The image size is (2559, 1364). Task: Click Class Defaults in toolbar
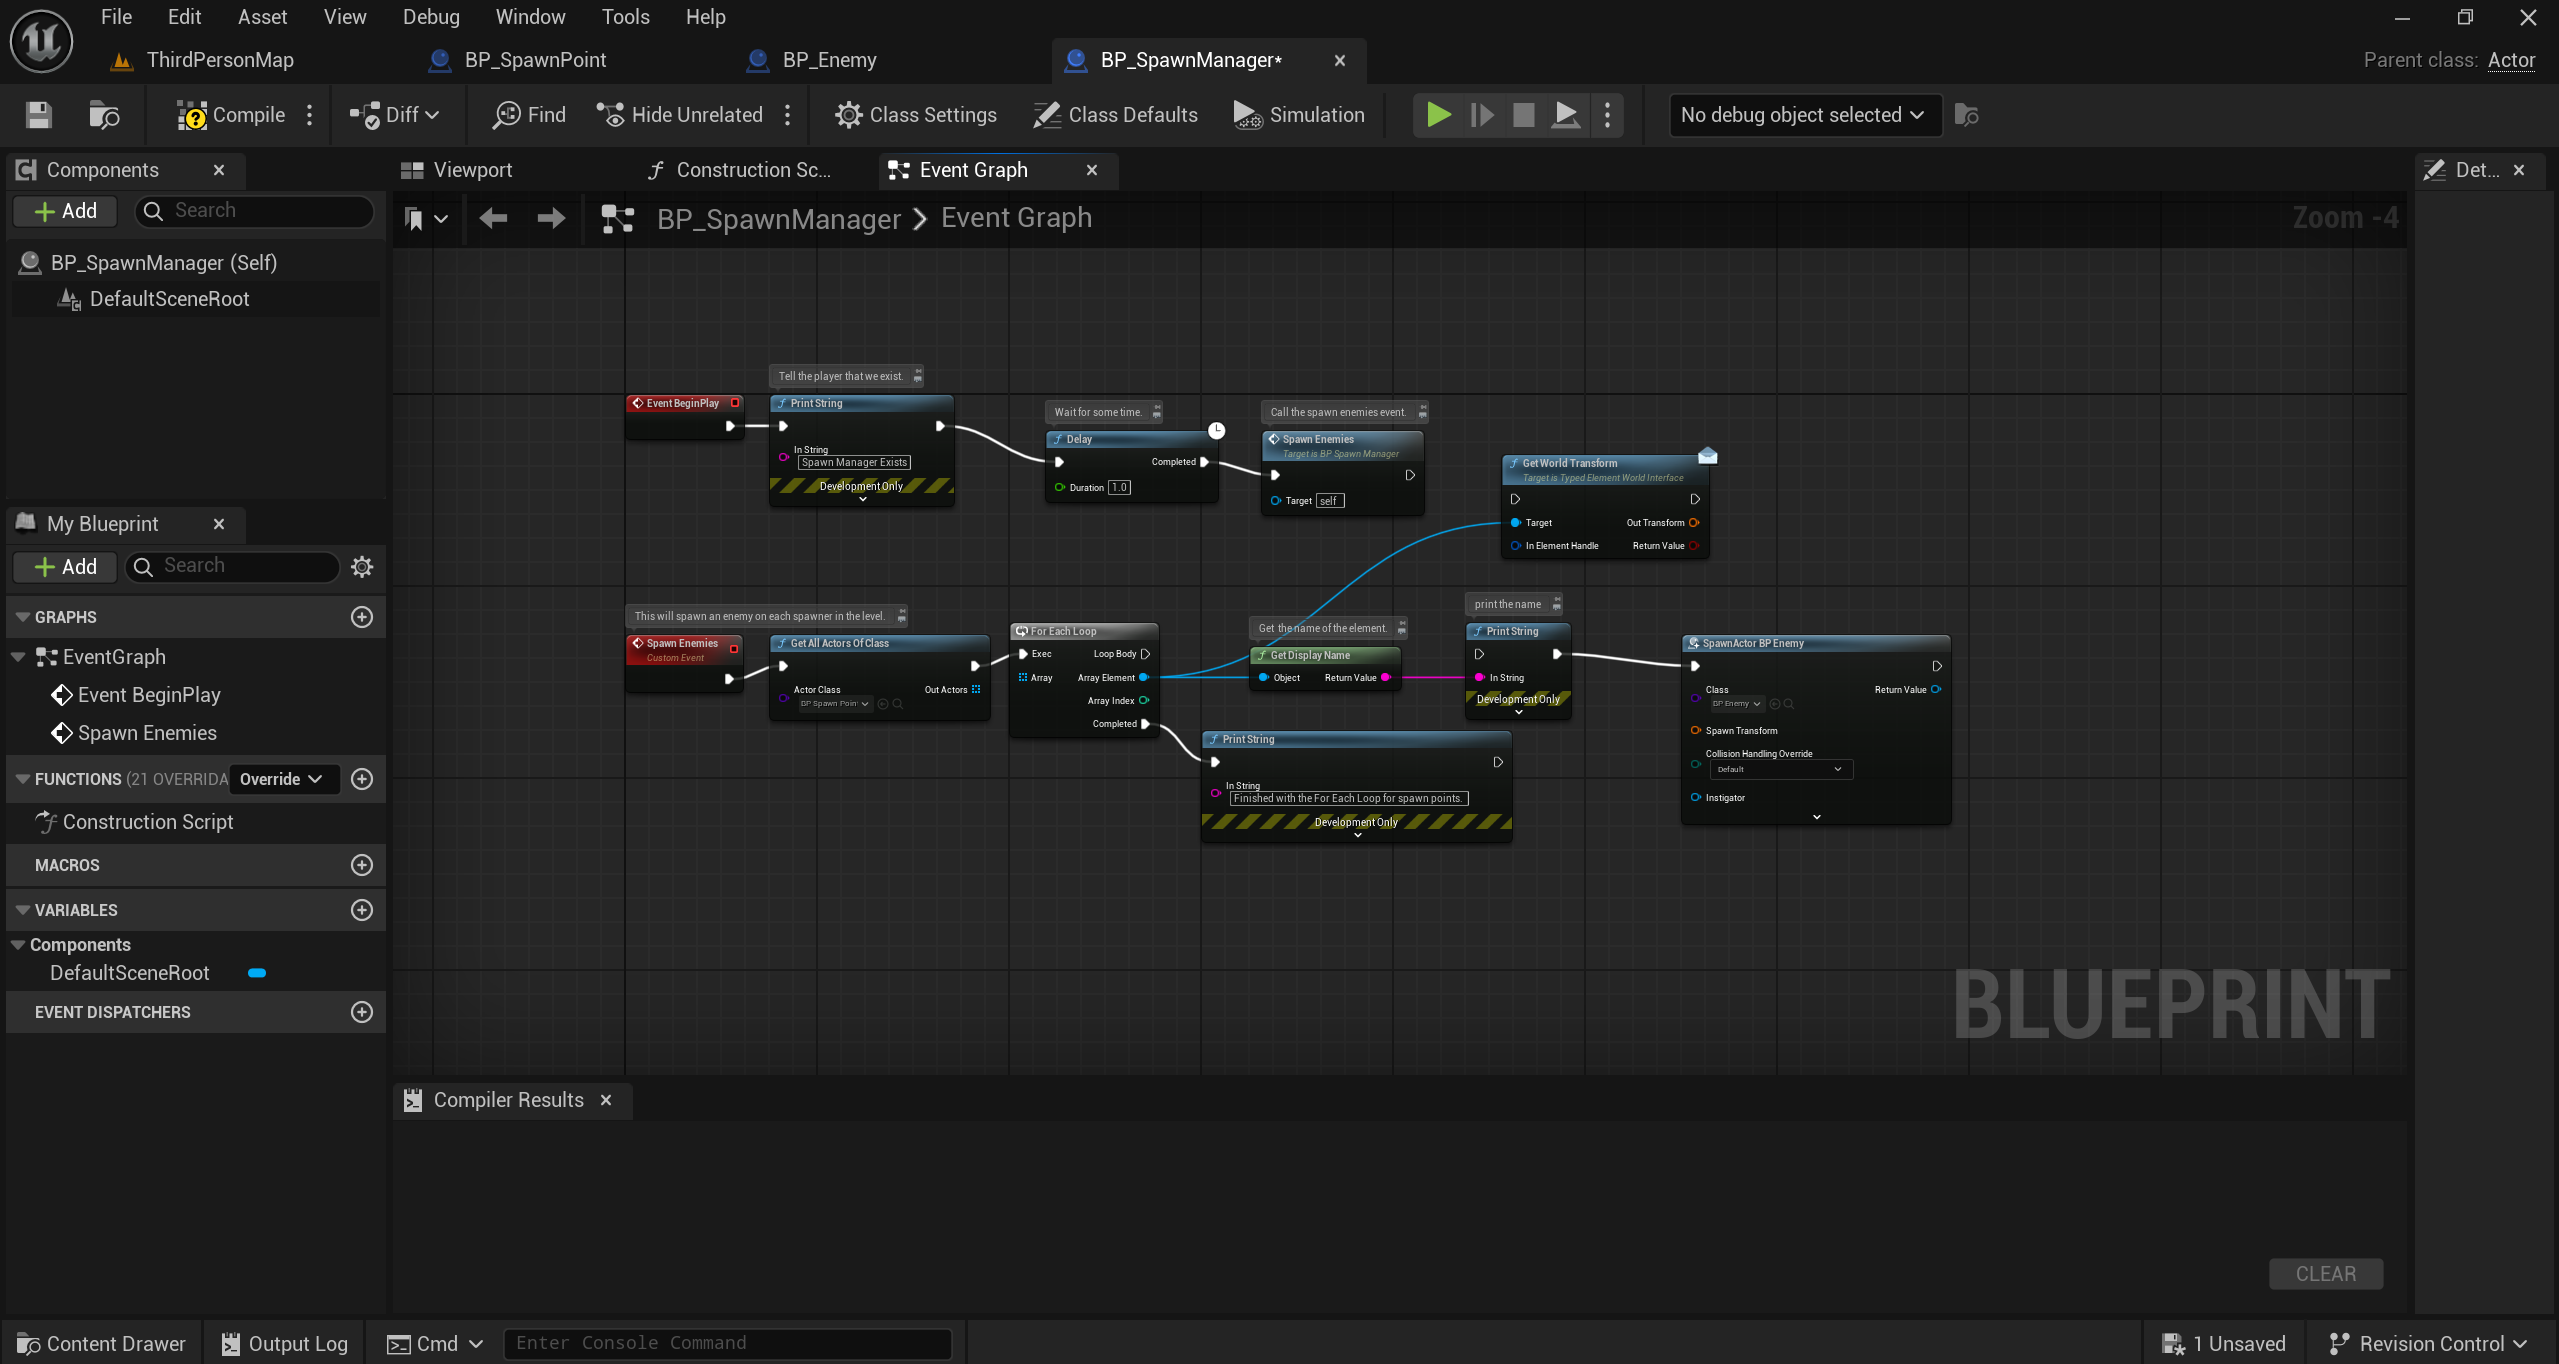click(x=1115, y=115)
